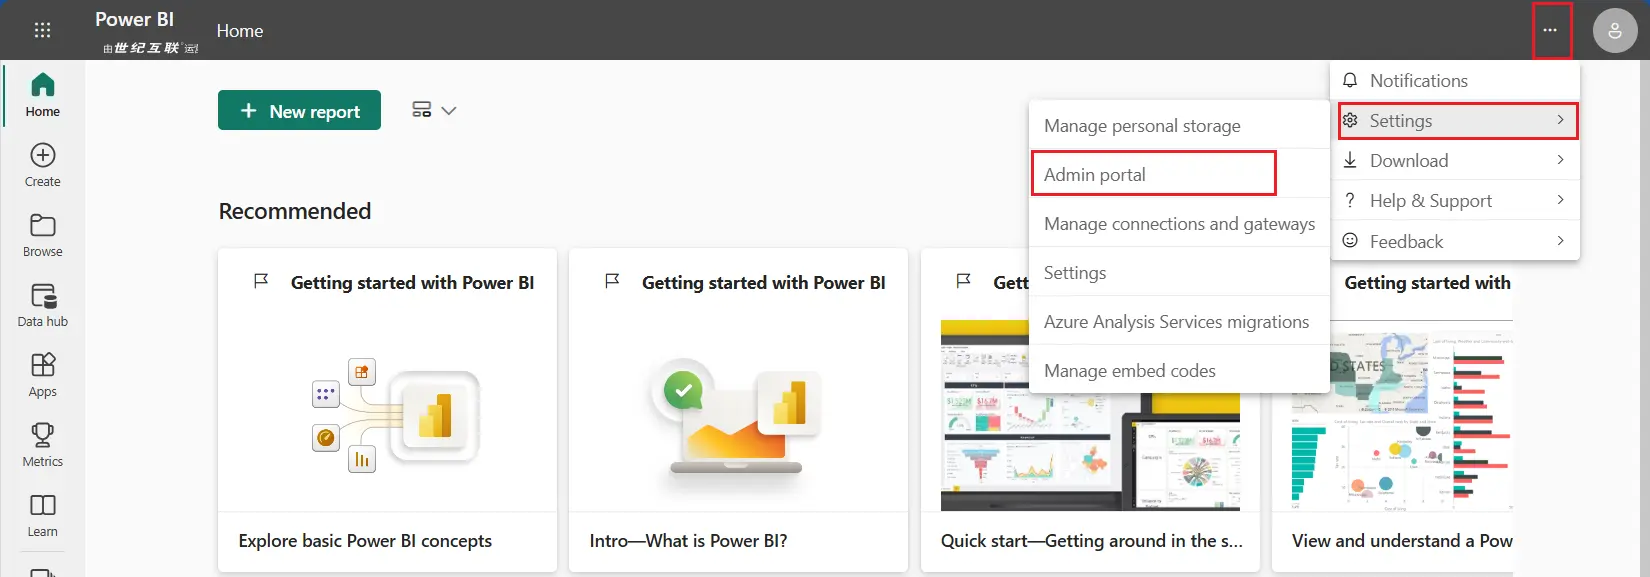Screen dimensions: 1650x577
Task: Open the app launcher waffle icon
Action: pos(42,30)
